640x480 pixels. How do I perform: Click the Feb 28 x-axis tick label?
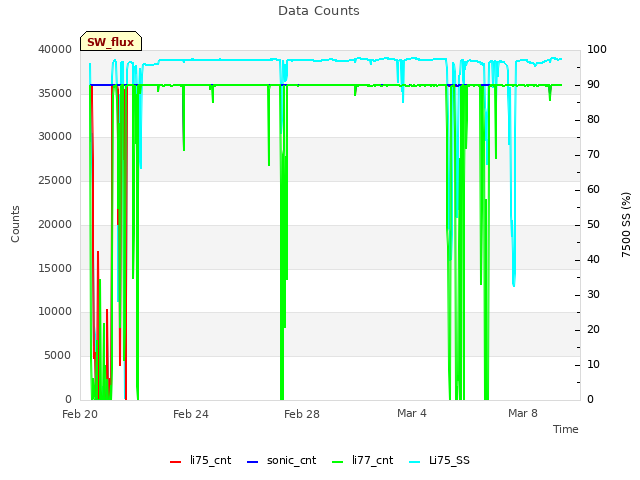[302, 414]
